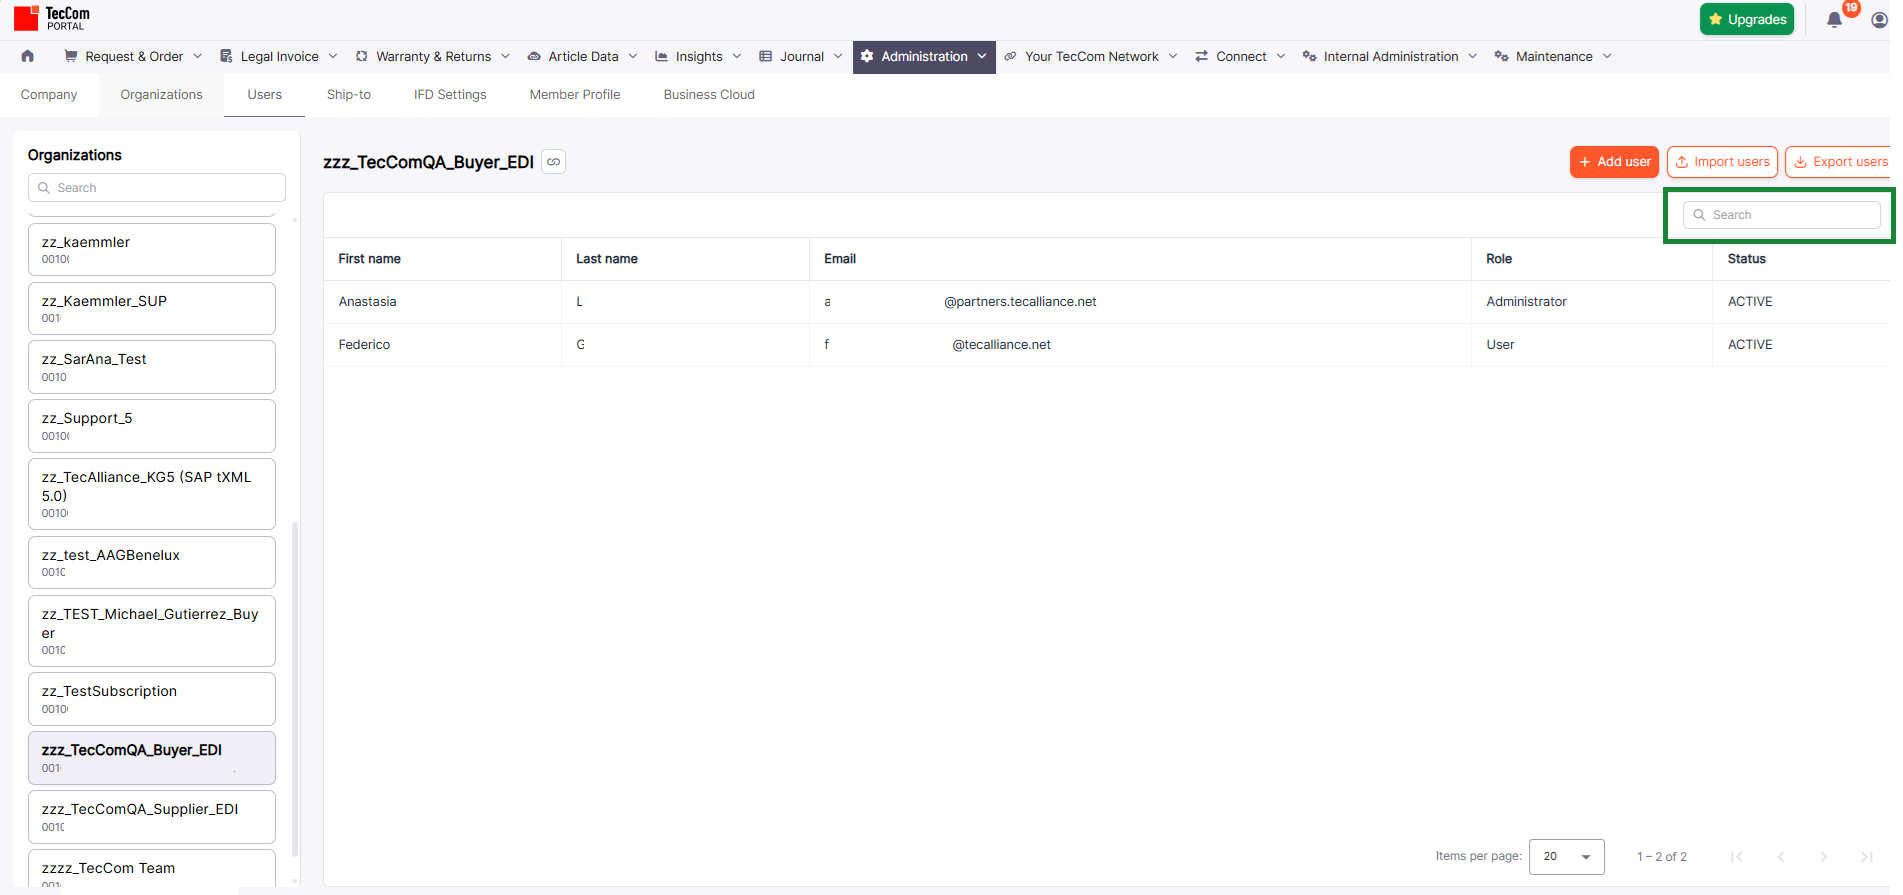Copy link icon next to zzz_TecComQA_Buyer_EDI
The width and height of the screenshot is (1903, 895).
coord(553,162)
